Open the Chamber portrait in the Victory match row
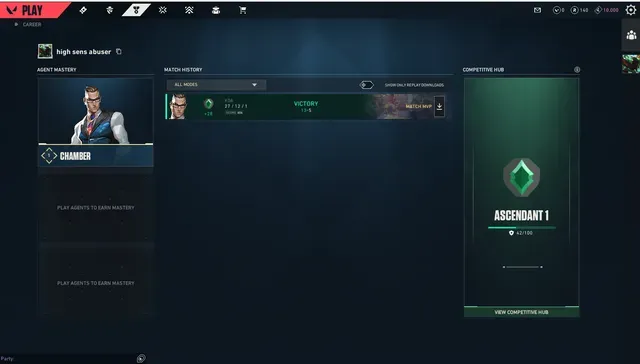Viewport: 640px width, 364px height. point(178,107)
